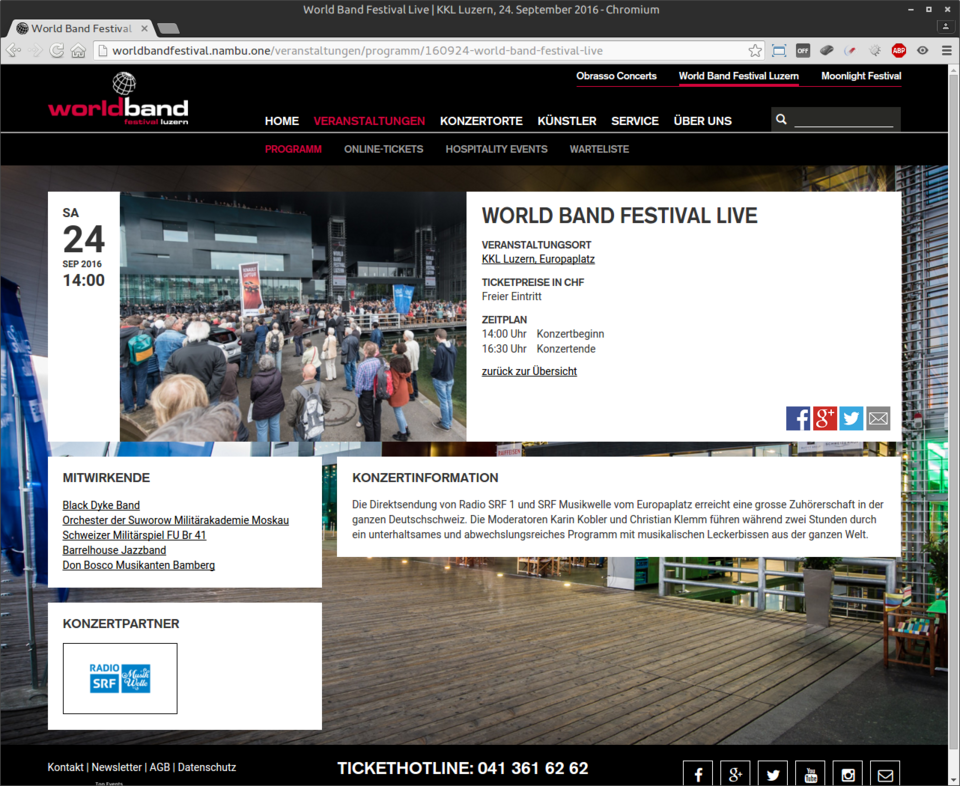Click the Radio SRF Musikwelle partner logo
Image resolution: width=960 pixels, height=786 pixels.
pyautogui.click(x=120, y=678)
